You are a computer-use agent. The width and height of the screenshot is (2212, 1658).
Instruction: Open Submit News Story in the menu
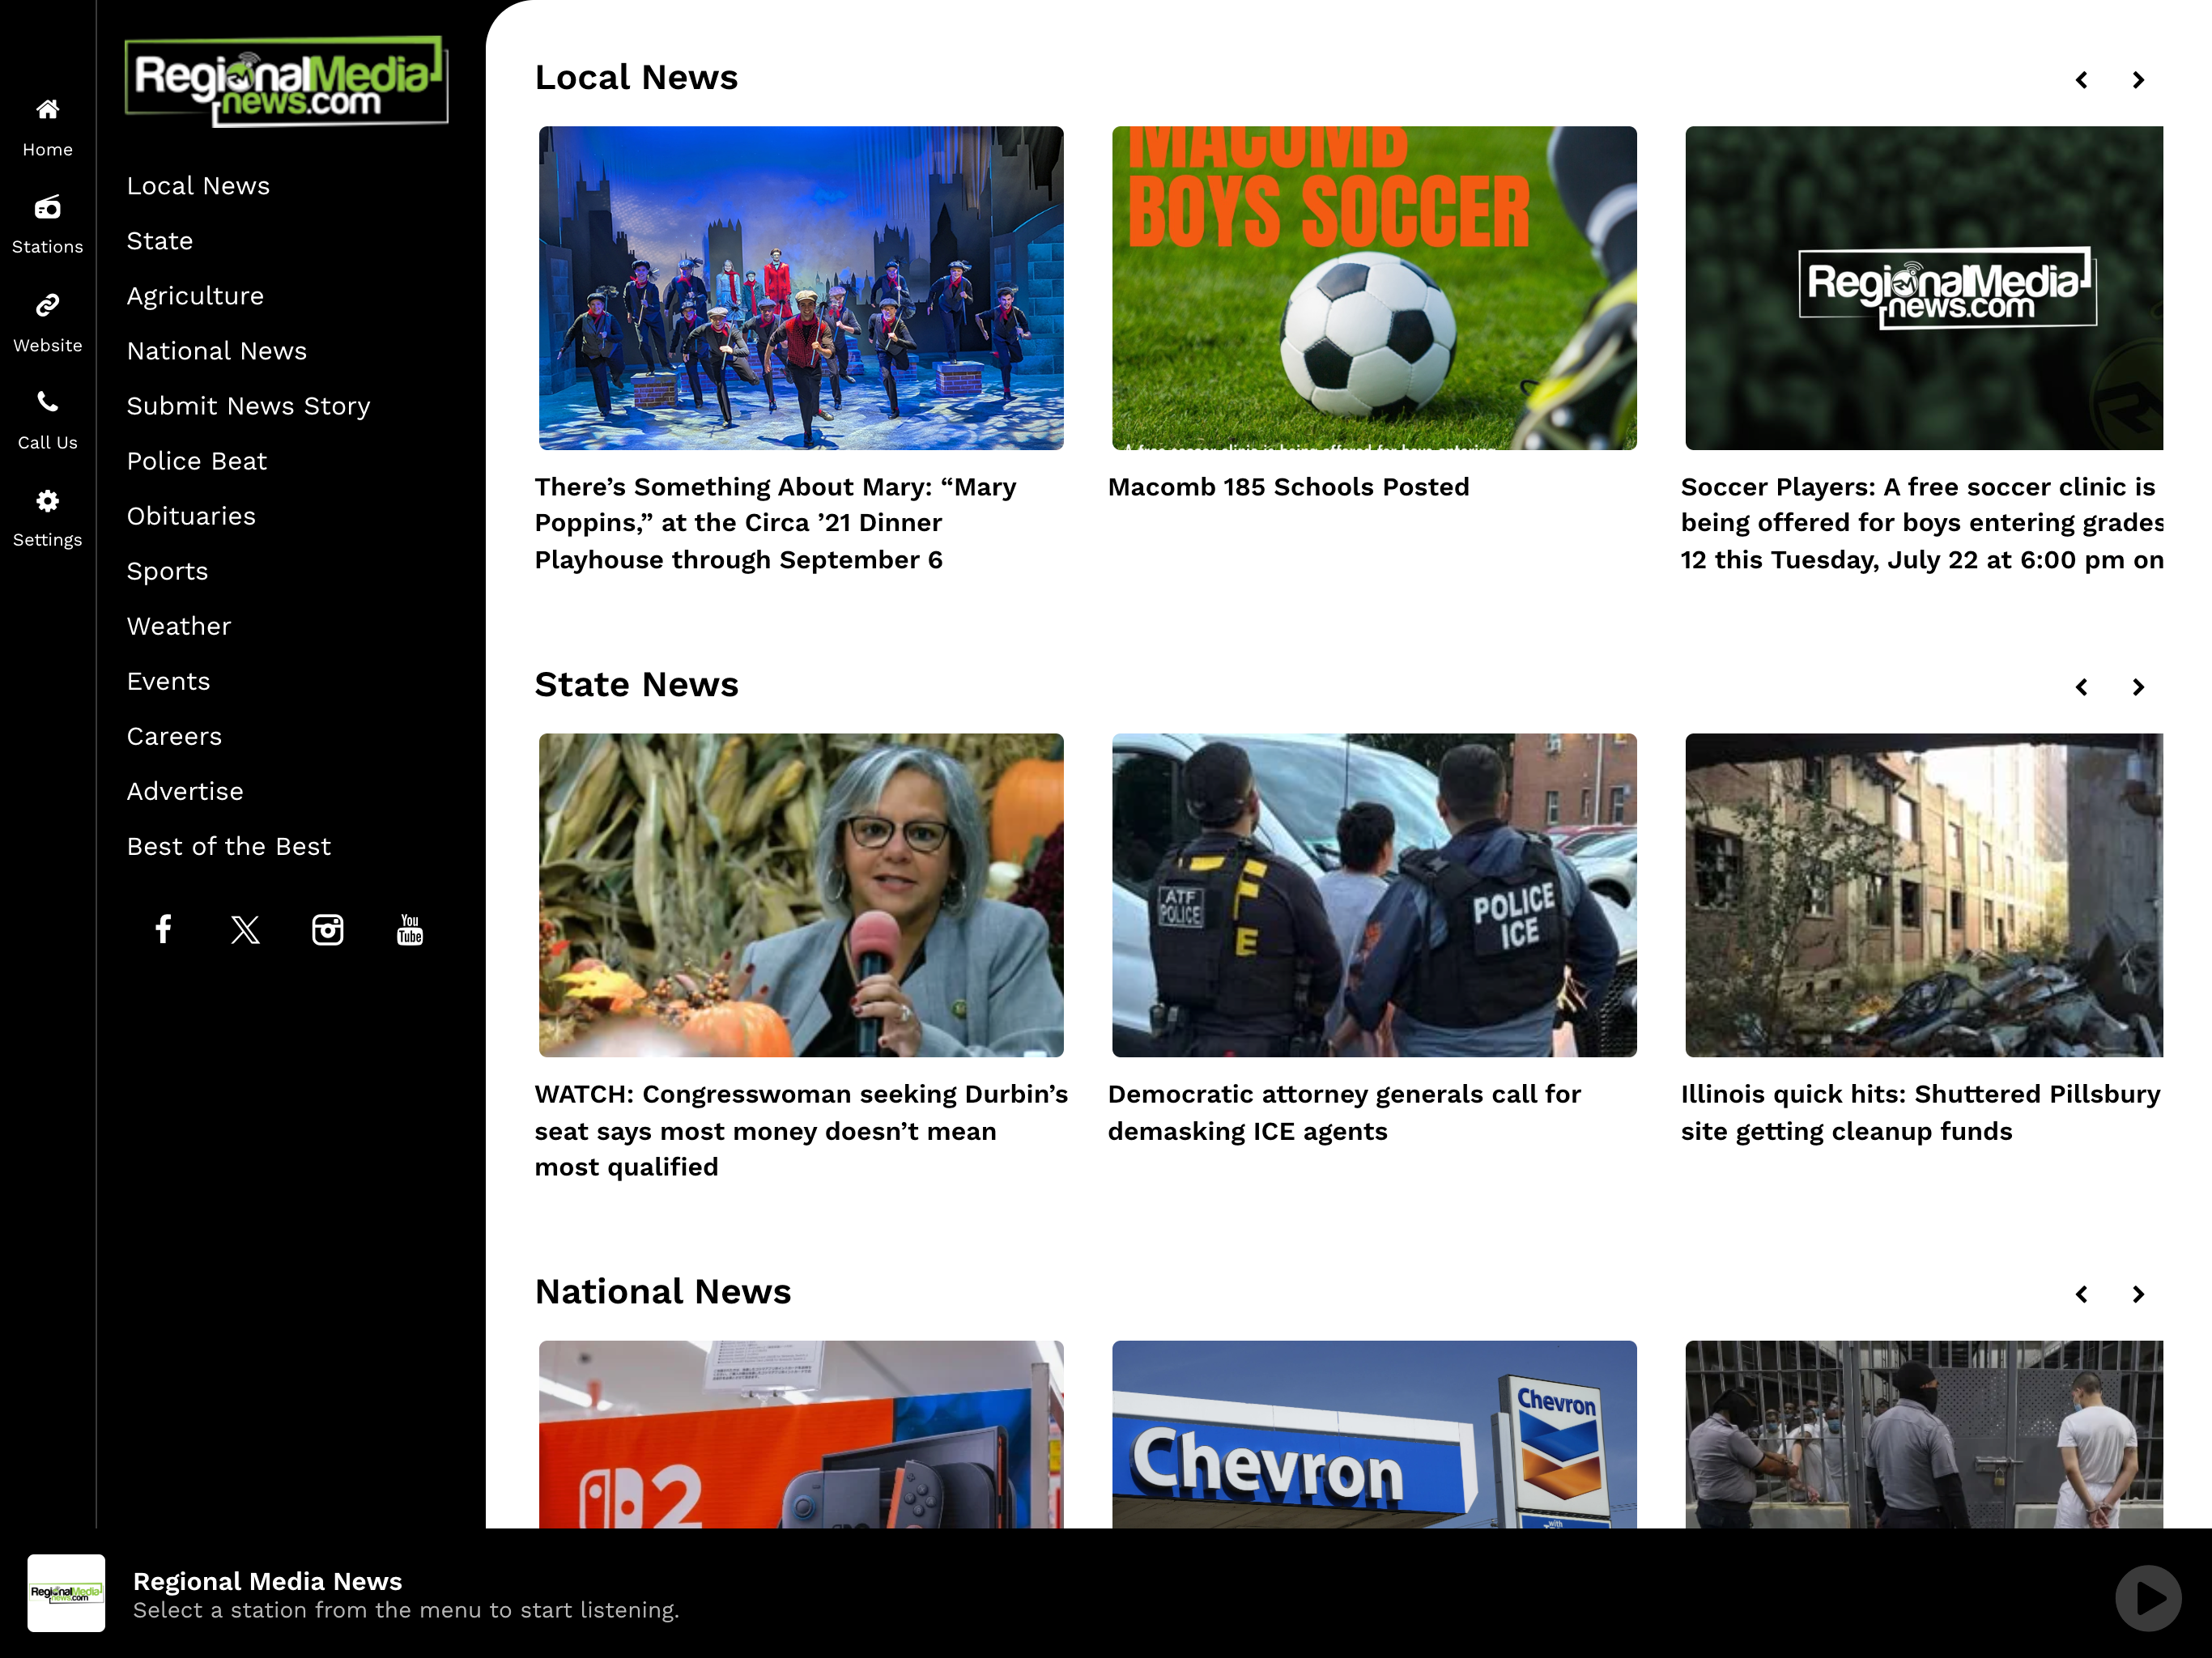pos(248,406)
